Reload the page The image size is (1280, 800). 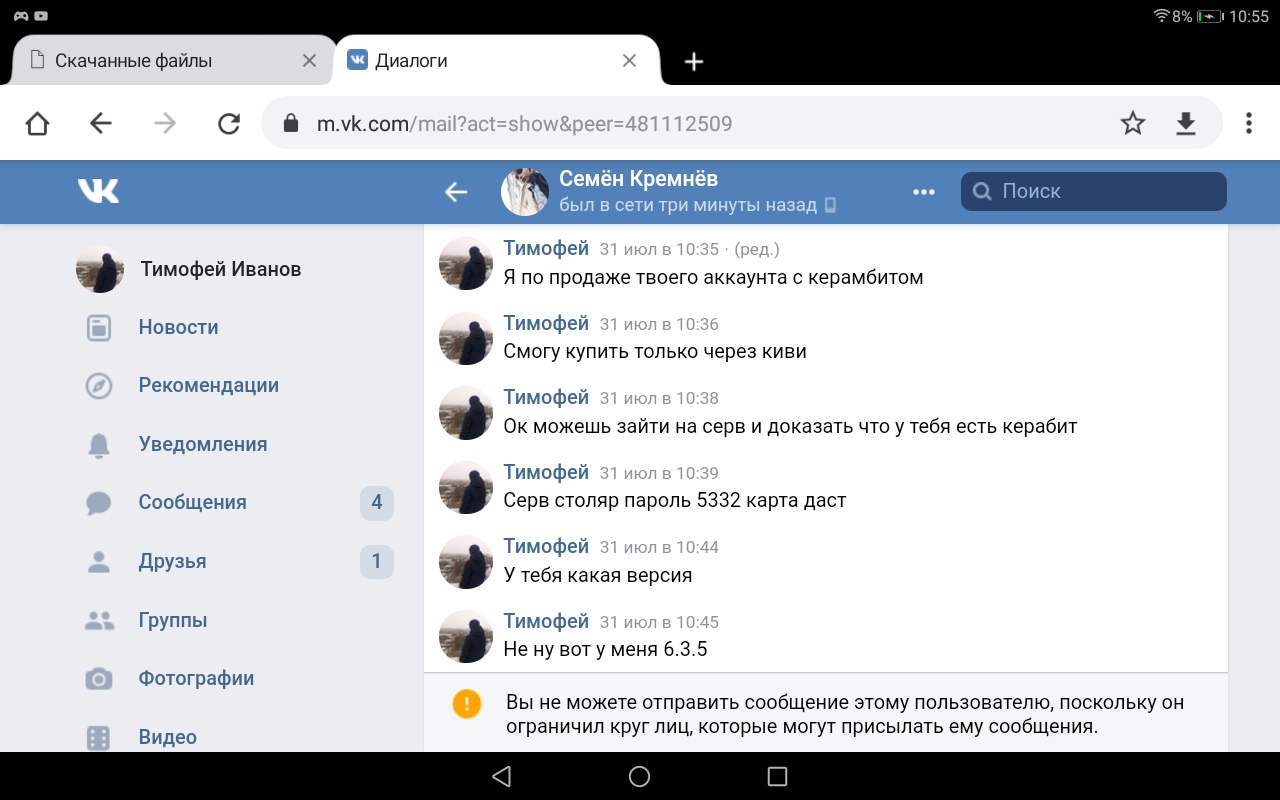[x=229, y=123]
